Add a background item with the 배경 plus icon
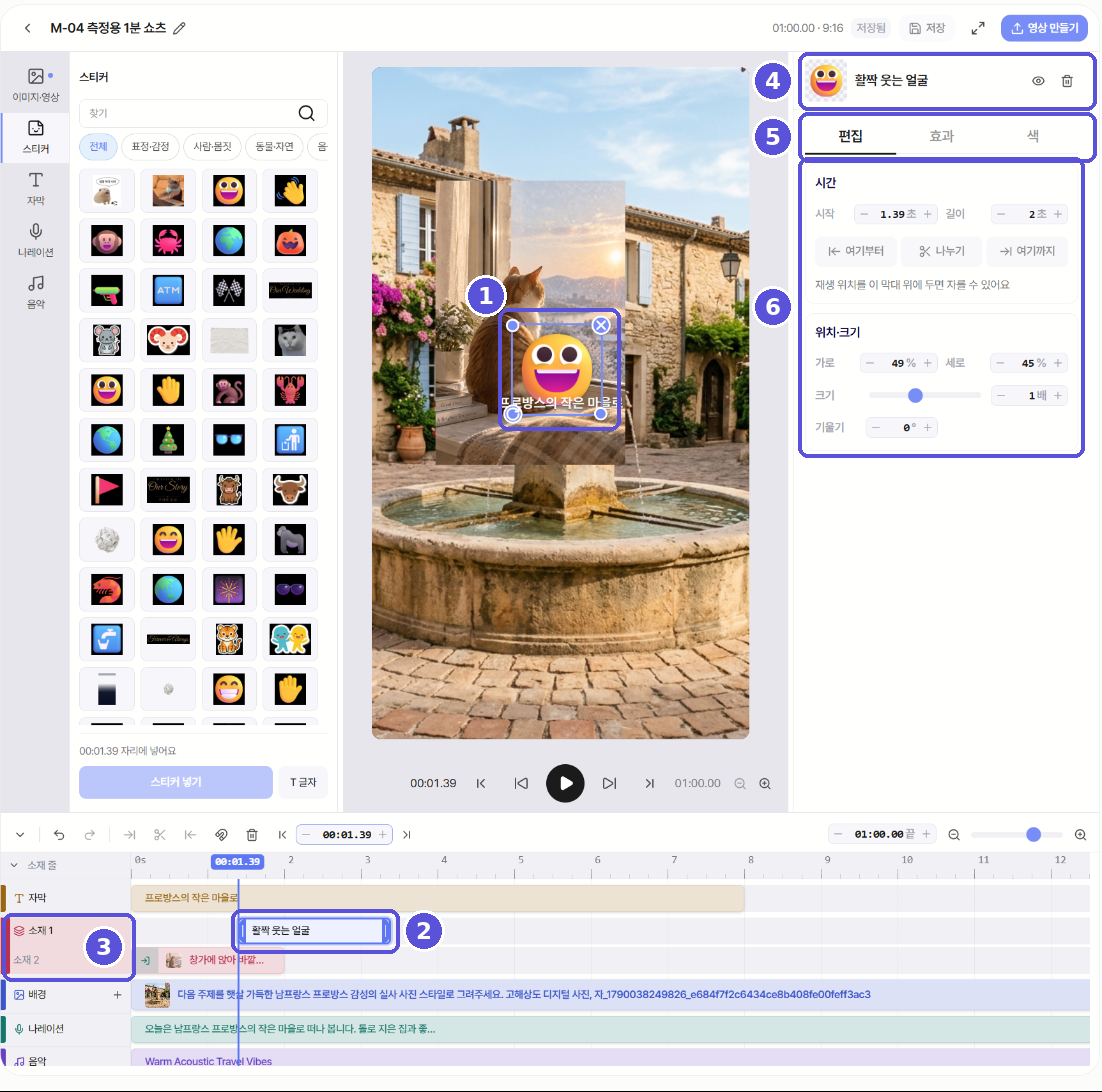Screen dimensions: 1102x1092 117,994
